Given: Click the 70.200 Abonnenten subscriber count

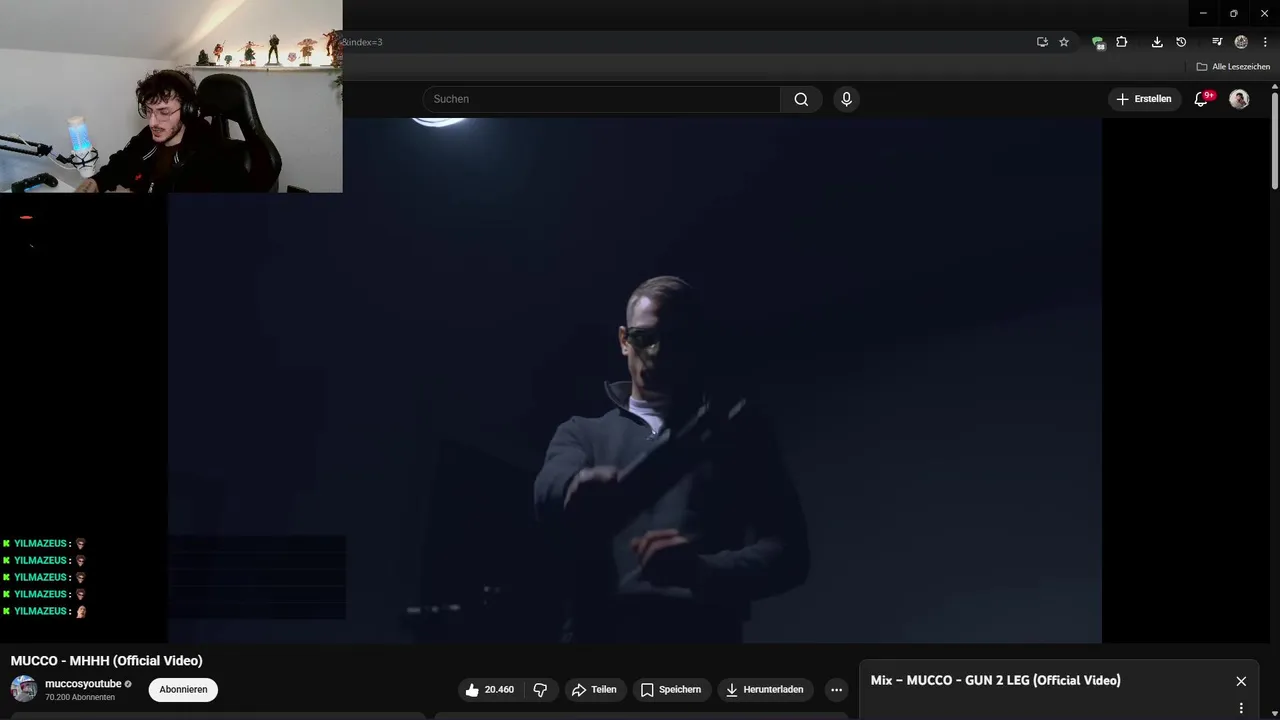Looking at the screenshot, I should point(80,697).
